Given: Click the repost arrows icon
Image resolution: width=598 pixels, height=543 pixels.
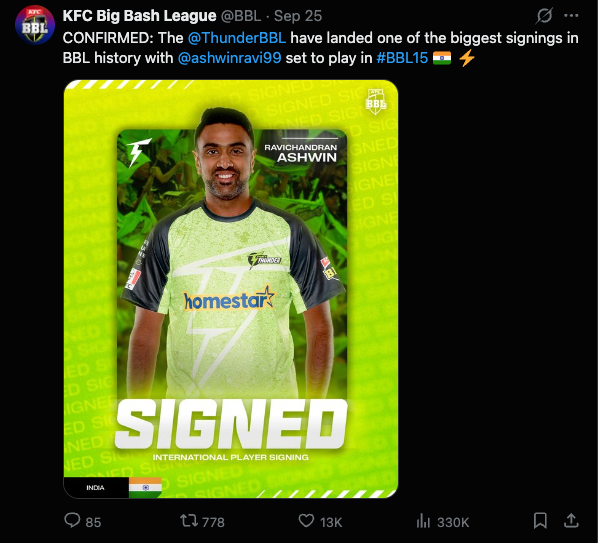Looking at the screenshot, I should coord(189,521).
